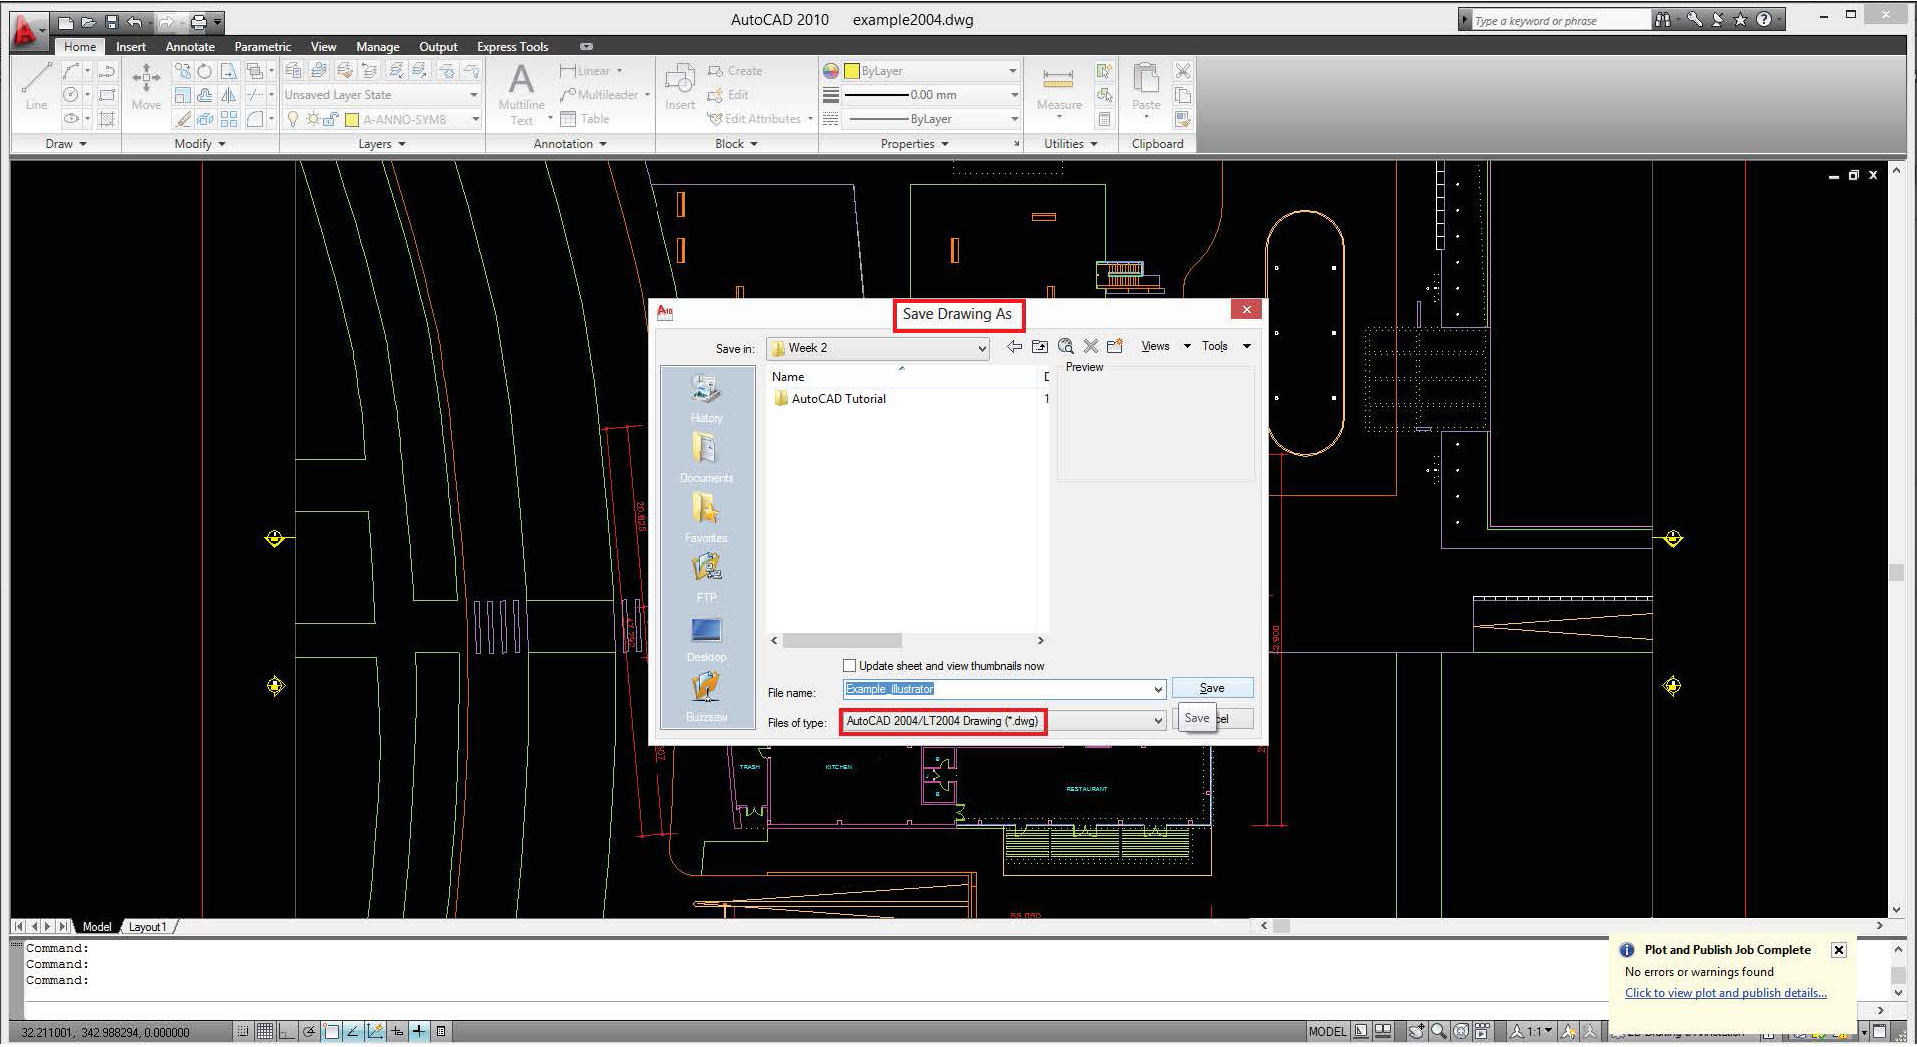Switch to the Layout1 tab
1917x1047 pixels.
148,927
